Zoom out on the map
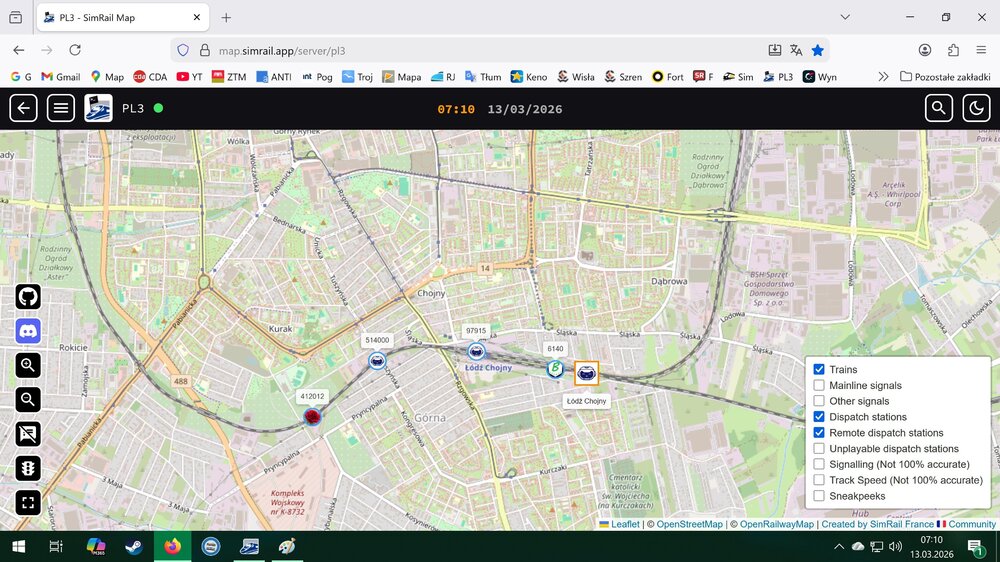The width and height of the screenshot is (1000, 562). [28, 400]
